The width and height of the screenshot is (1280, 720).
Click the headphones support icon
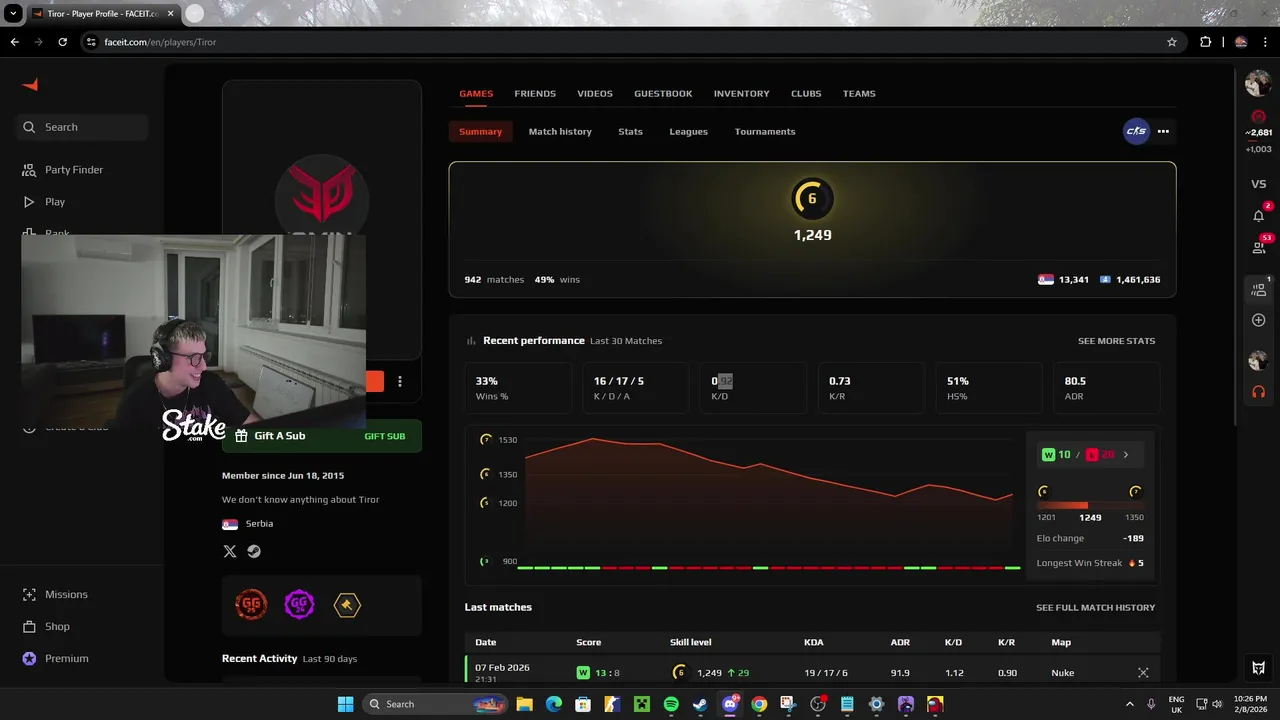pyautogui.click(x=1258, y=391)
